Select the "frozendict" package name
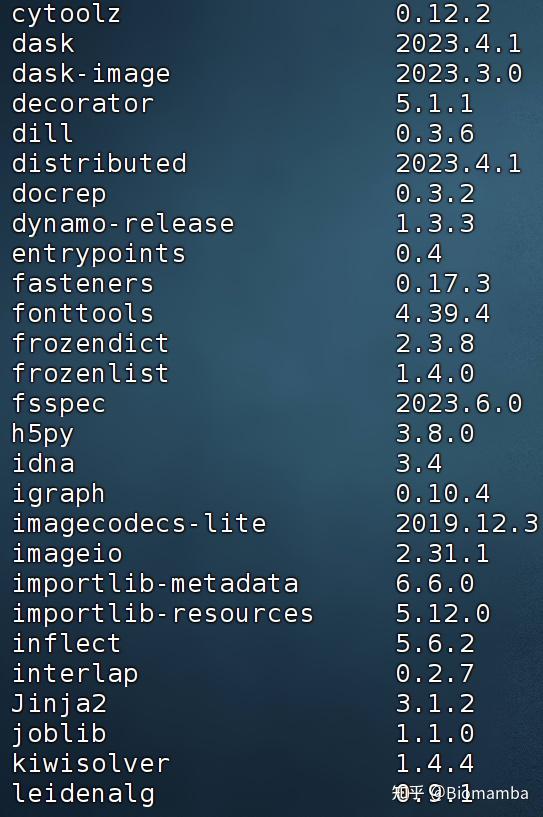543x817 pixels. click(90, 343)
